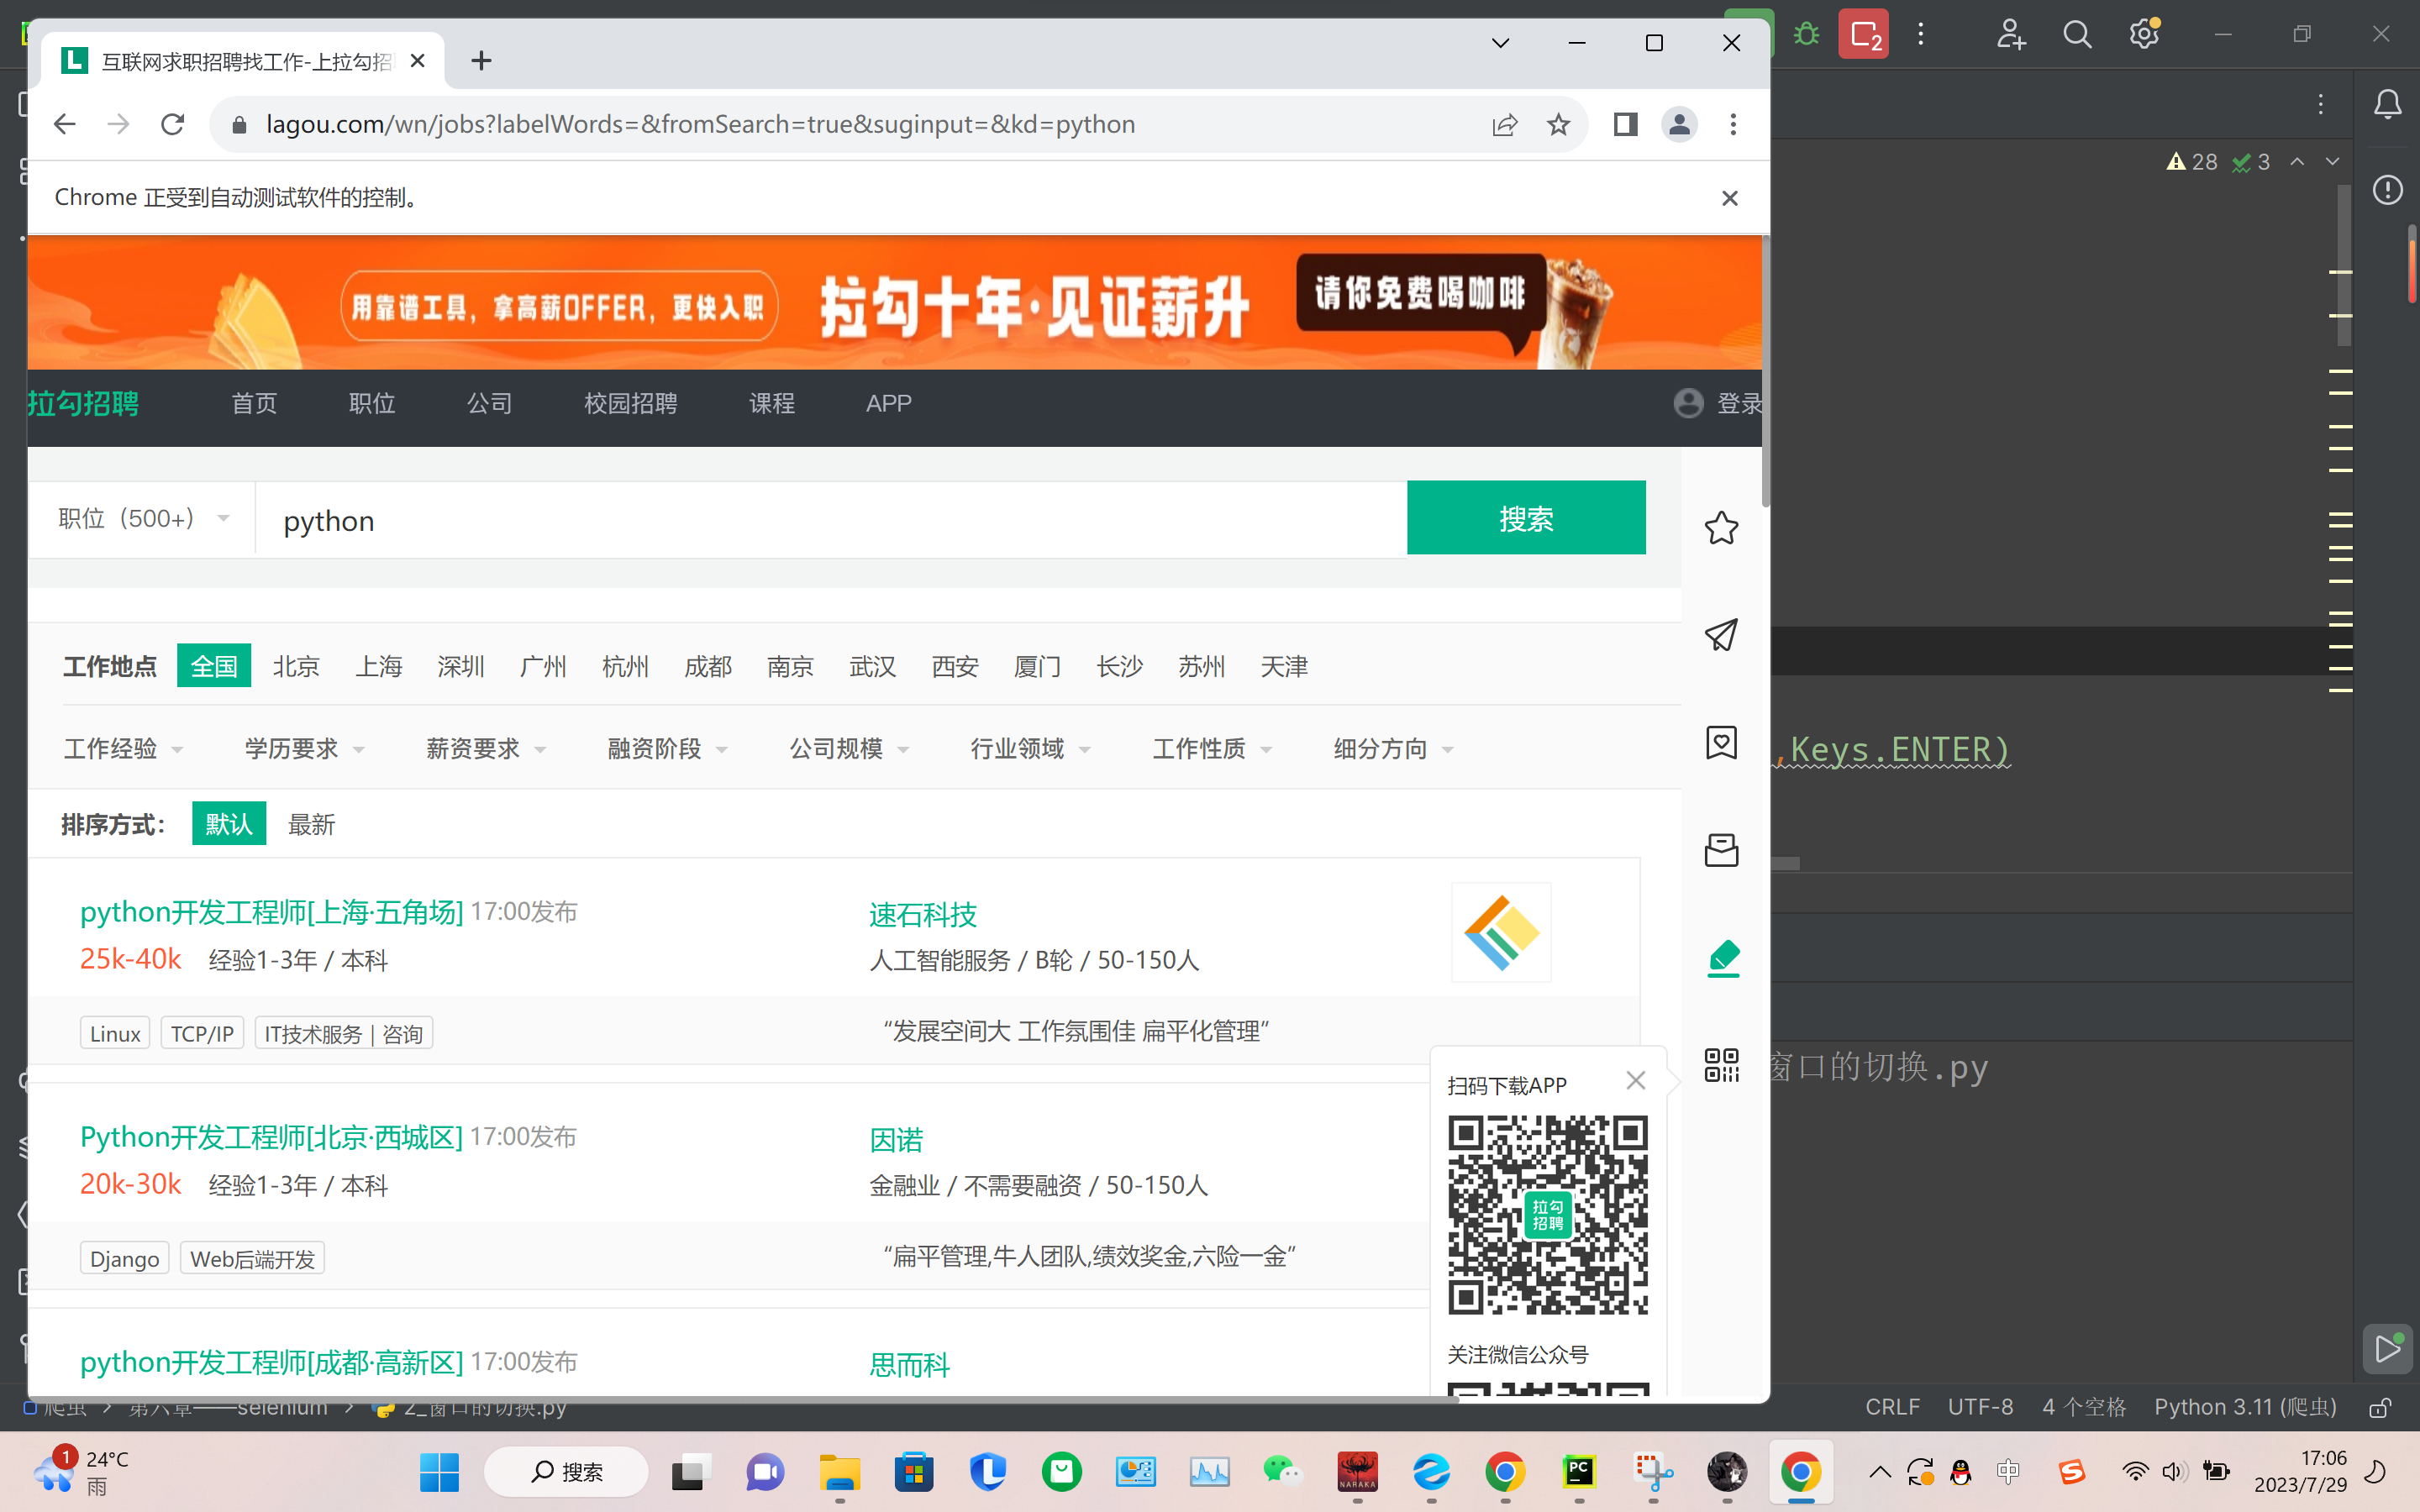Open company link 因诺
Screen dimensions: 2420x1512
(896, 1140)
